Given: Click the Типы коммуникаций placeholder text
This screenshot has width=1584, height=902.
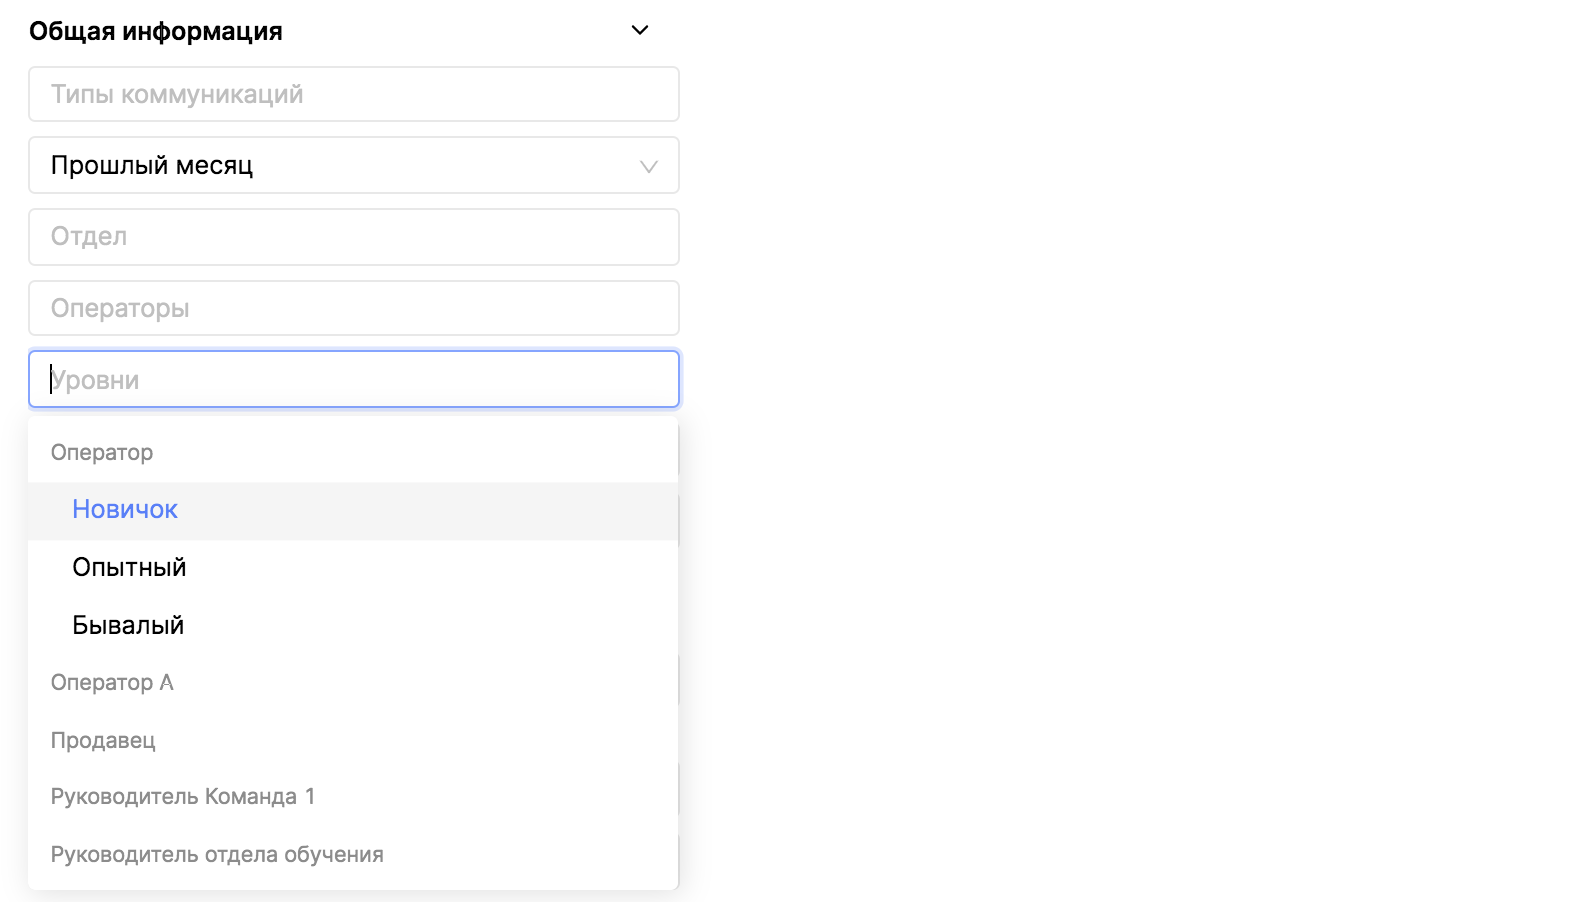Looking at the screenshot, I should [x=177, y=94].
